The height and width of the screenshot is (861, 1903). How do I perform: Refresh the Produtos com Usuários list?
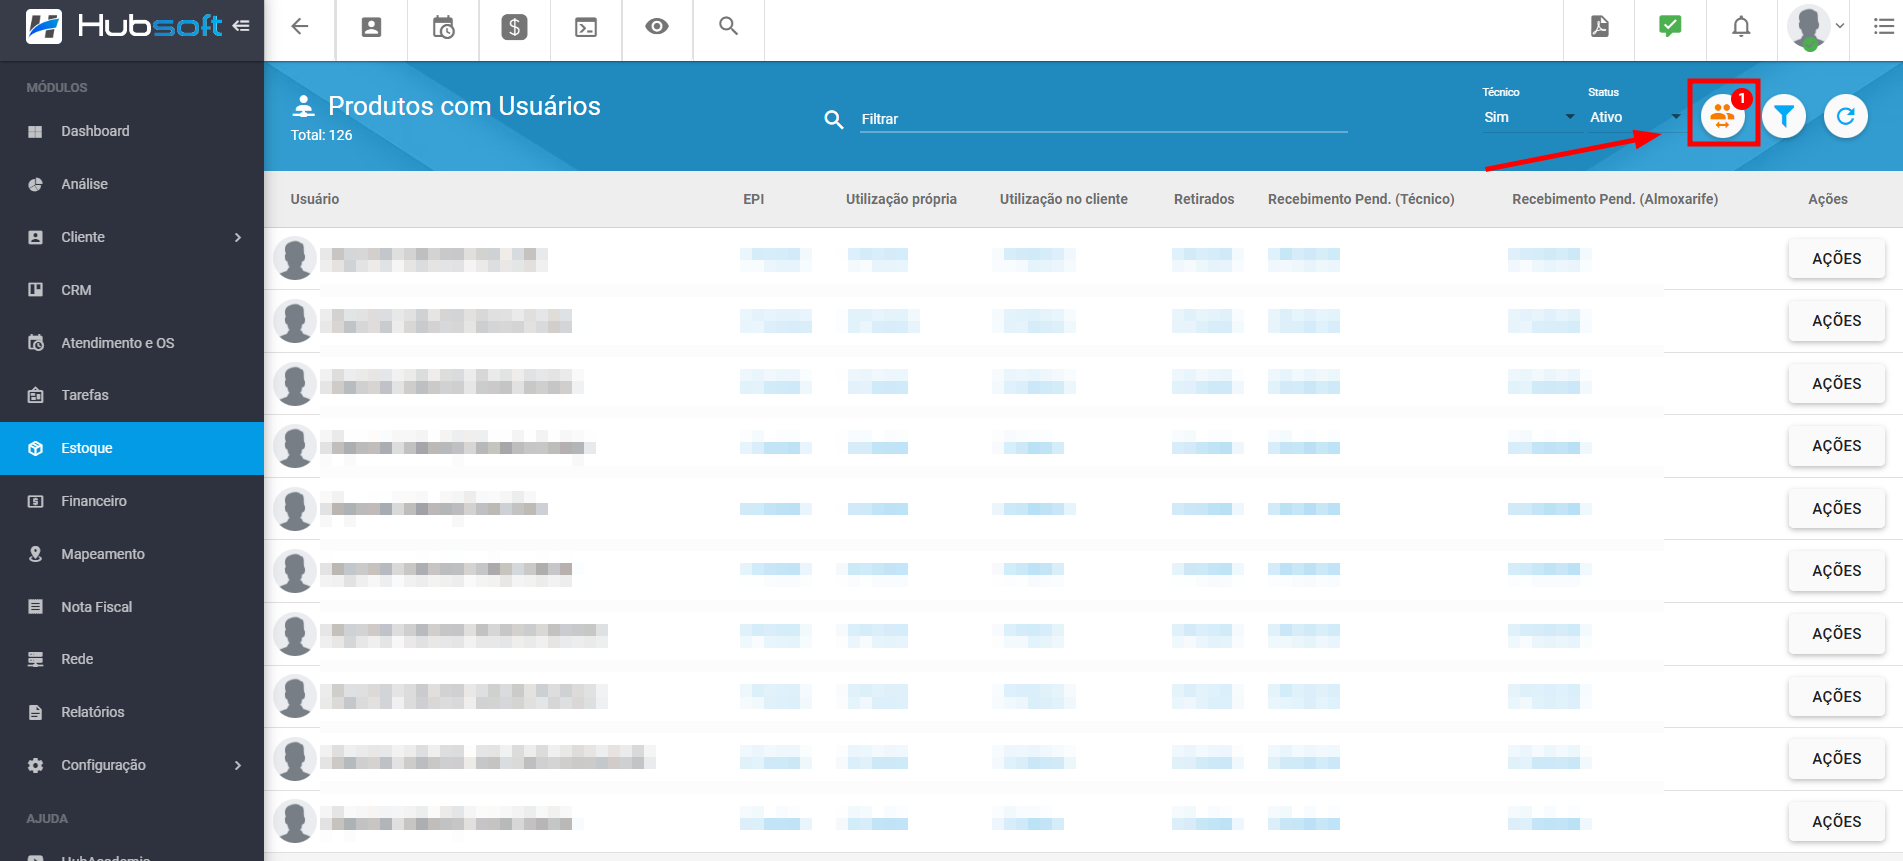click(1846, 116)
